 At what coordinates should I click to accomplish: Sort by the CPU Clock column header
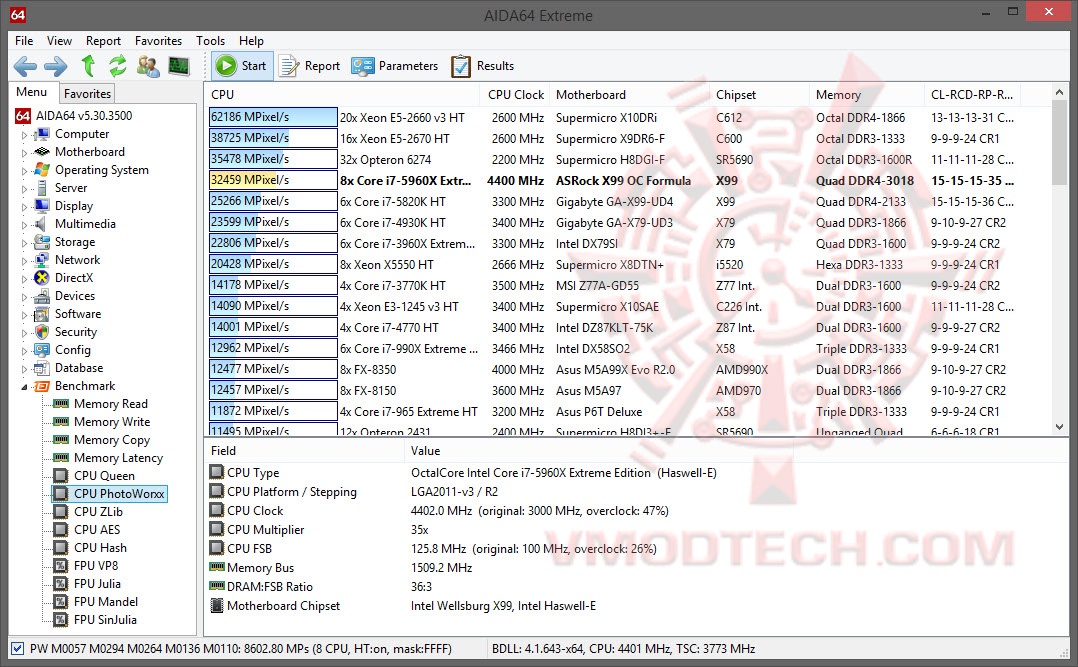pyautogui.click(x=516, y=94)
